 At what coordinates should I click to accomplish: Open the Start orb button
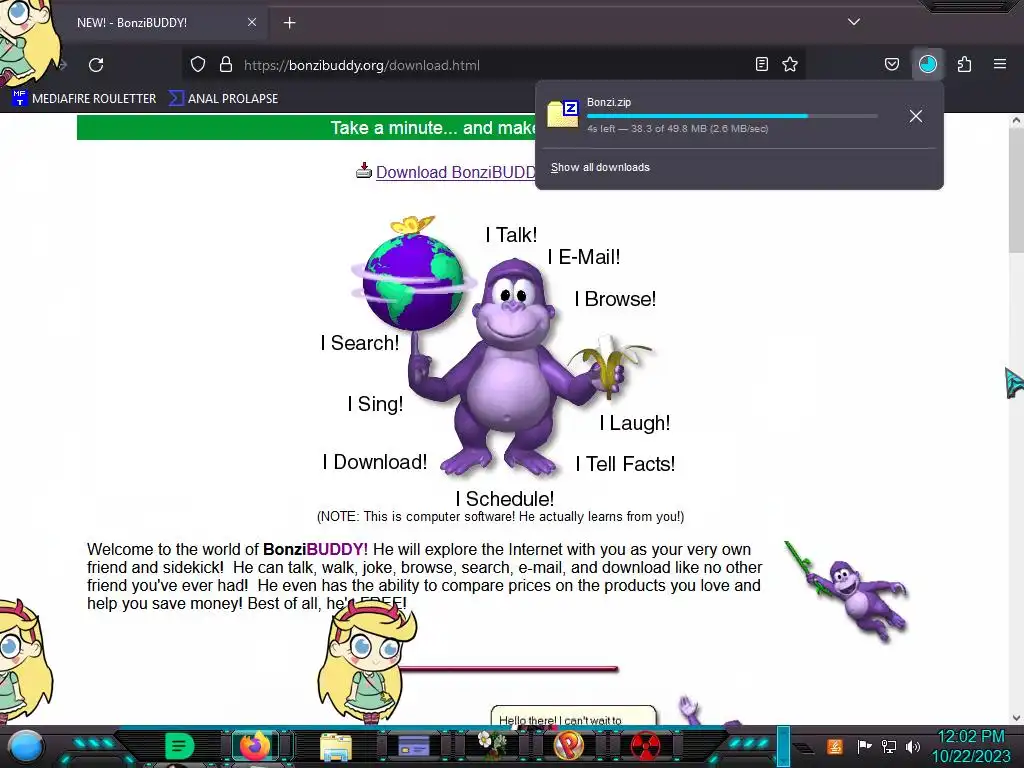(25, 746)
